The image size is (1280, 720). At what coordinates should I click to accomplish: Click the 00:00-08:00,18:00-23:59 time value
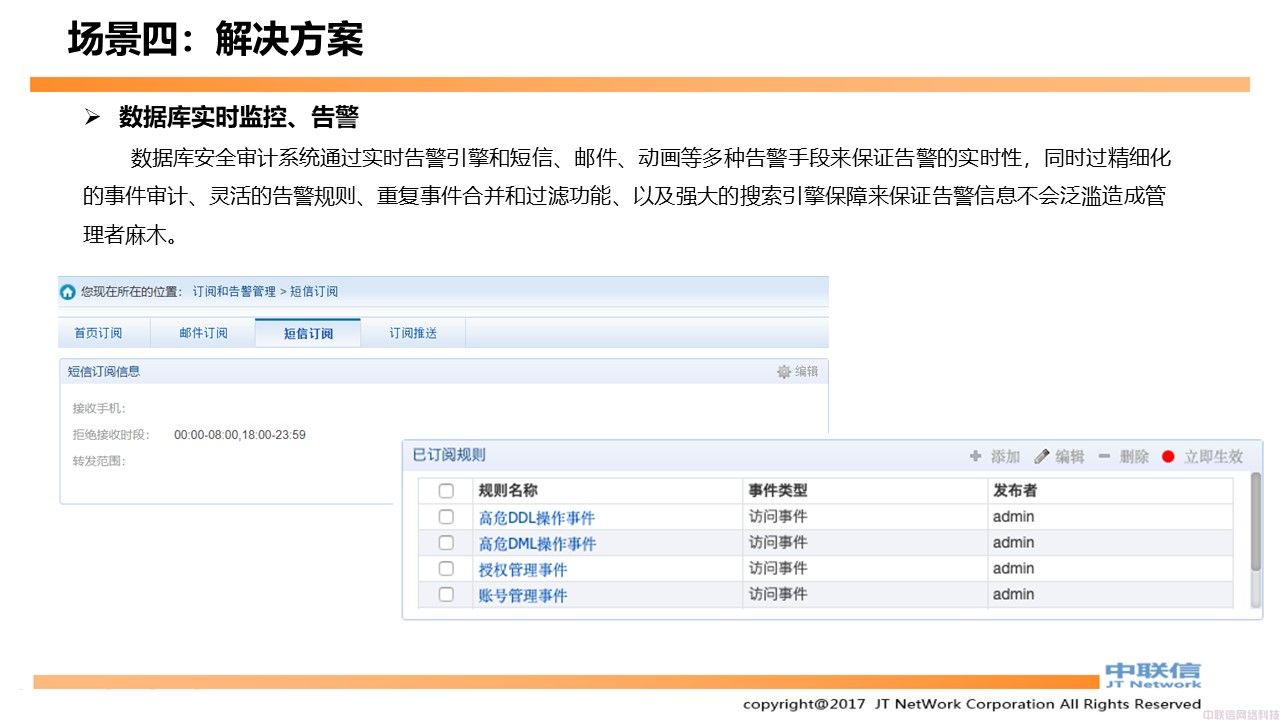[240, 435]
